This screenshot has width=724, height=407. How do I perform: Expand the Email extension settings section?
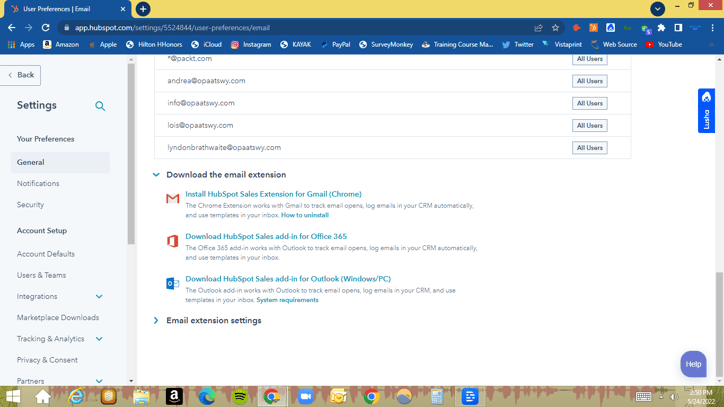[x=156, y=321]
